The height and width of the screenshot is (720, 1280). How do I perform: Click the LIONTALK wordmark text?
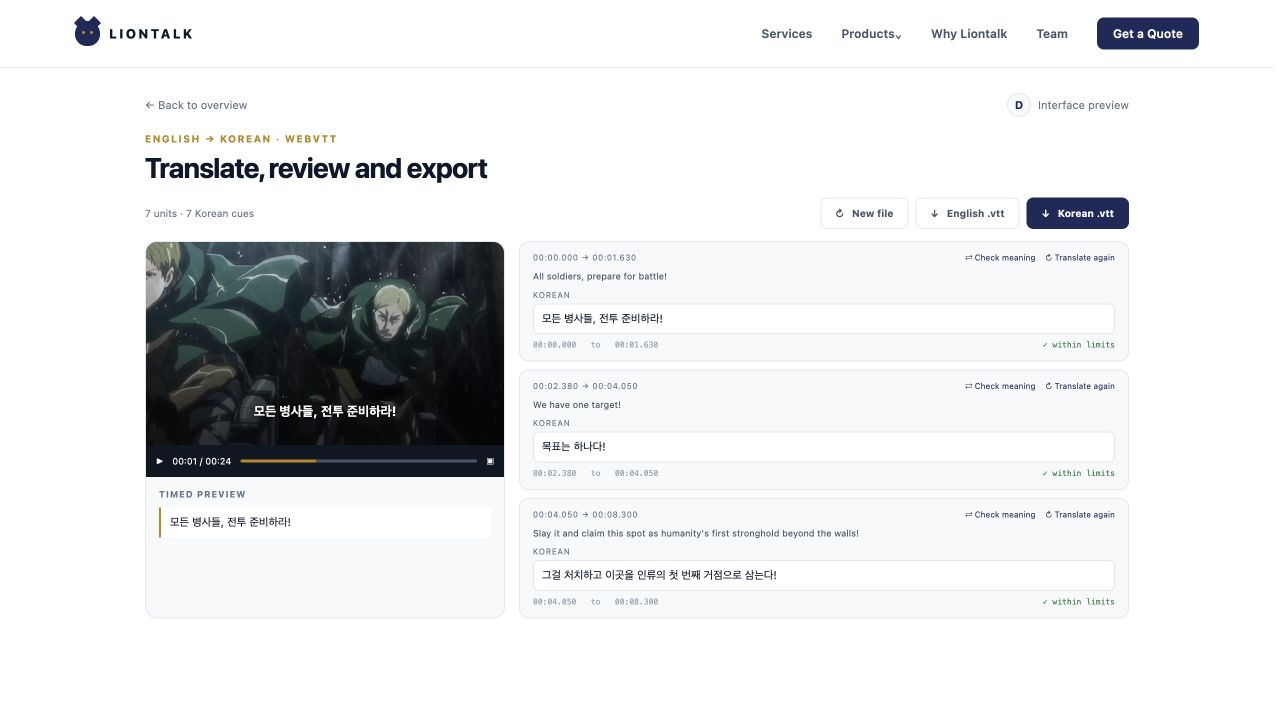coord(151,34)
